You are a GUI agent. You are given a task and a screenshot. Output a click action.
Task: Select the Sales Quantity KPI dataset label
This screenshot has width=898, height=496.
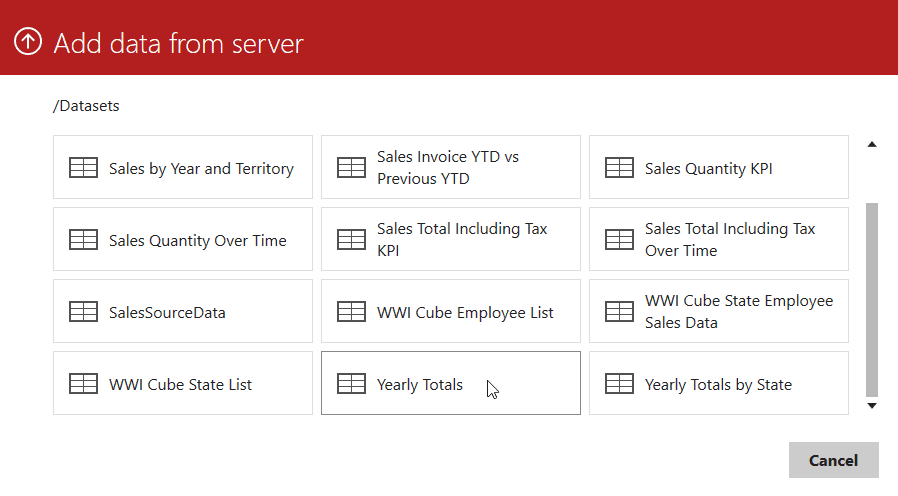(x=708, y=169)
